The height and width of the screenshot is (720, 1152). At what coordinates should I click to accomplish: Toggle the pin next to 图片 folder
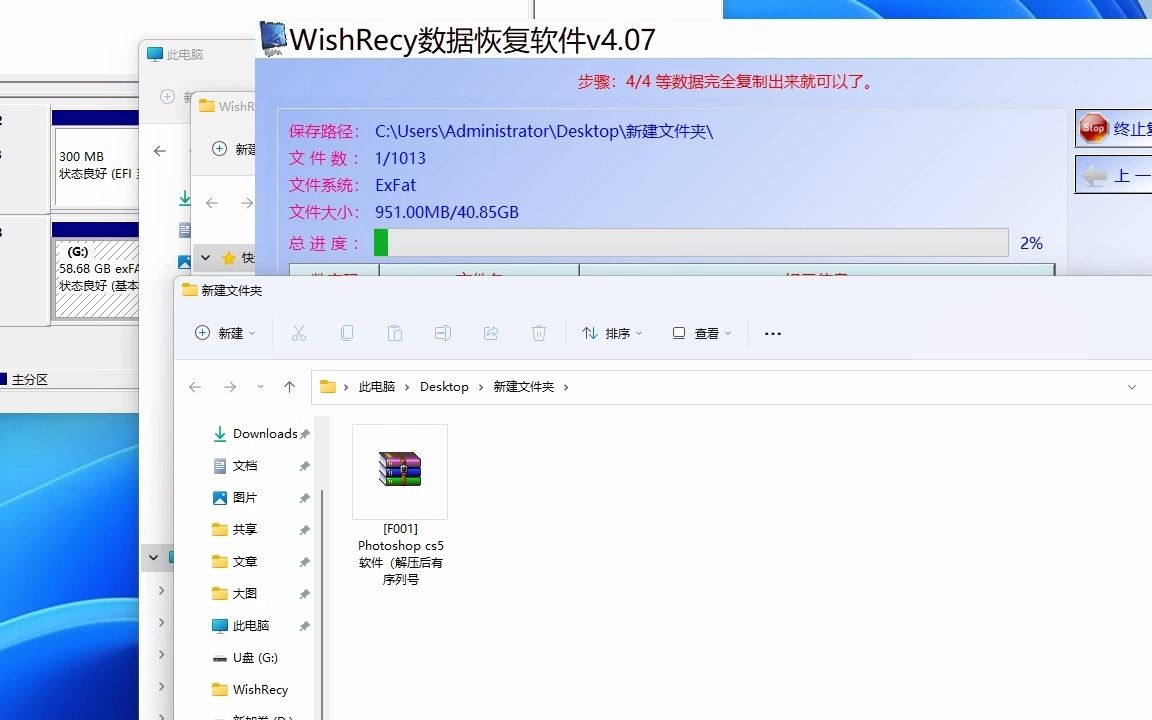(303, 497)
